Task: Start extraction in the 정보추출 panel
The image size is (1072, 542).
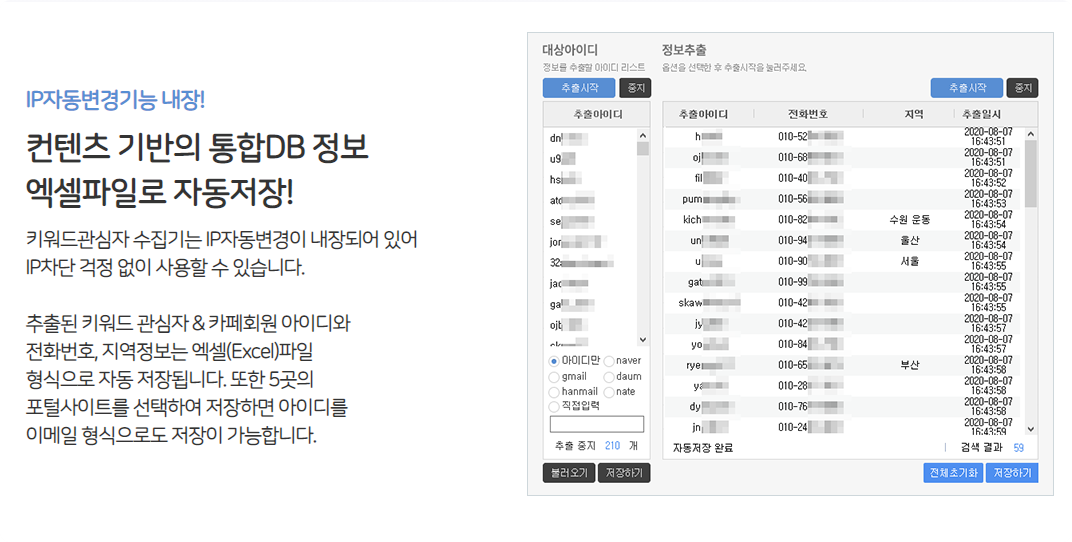Action: pyautogui.click(x=967, y=88)
